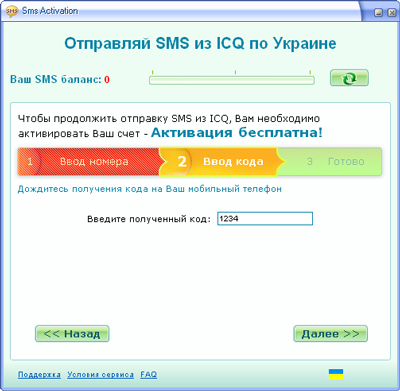400x391 pixels.
Task: Close the Sms Activation window
Action: pyautogui.click(x=391, y=13)
